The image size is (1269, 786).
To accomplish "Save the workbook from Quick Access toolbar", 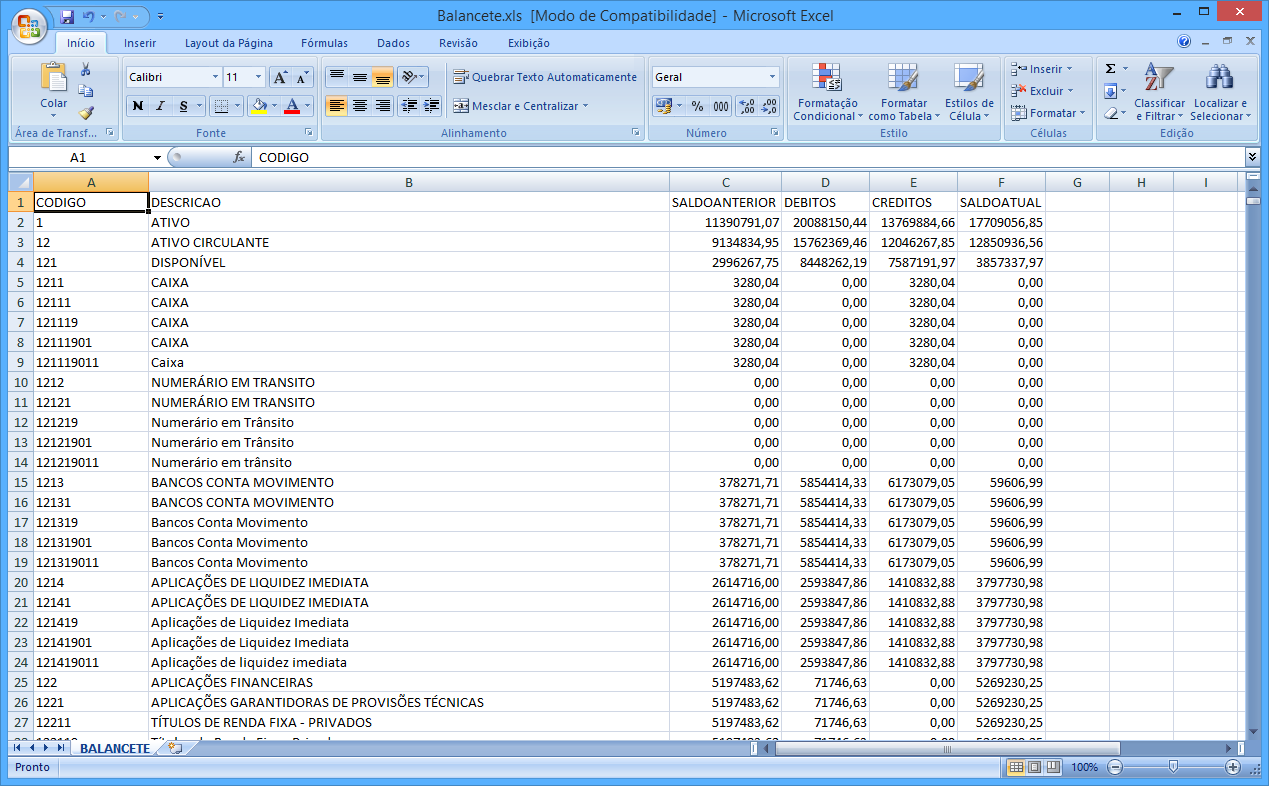I will [x=67, y=16].
